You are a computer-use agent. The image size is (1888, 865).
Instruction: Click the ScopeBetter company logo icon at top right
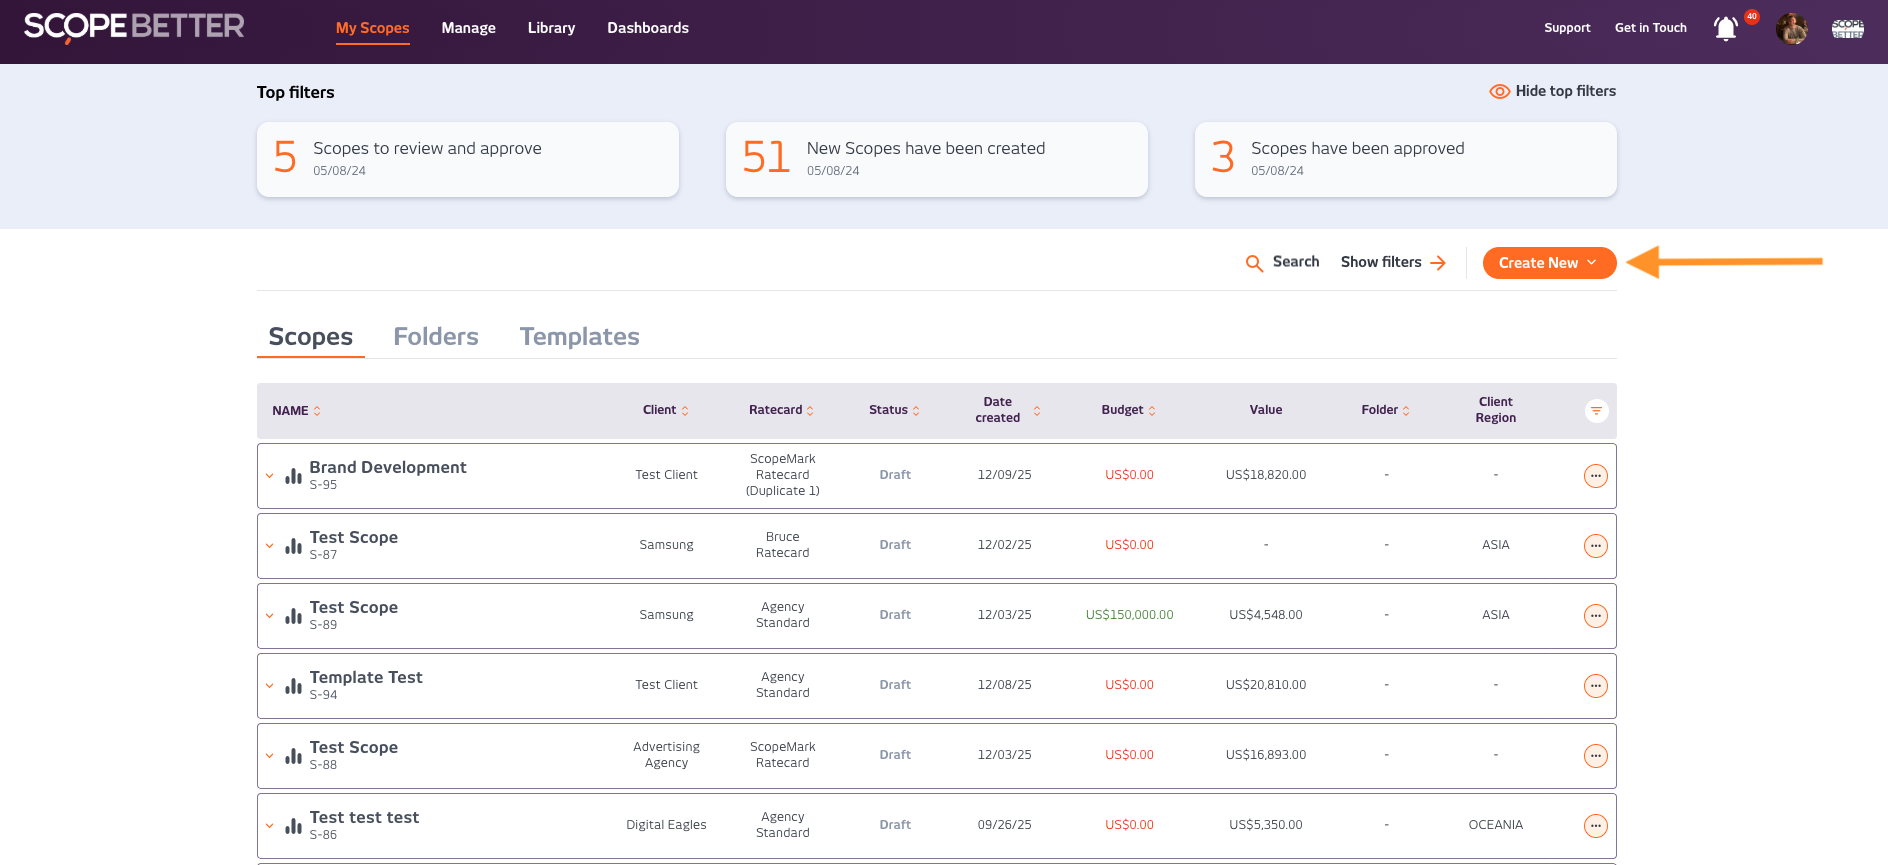point(1847,28)
